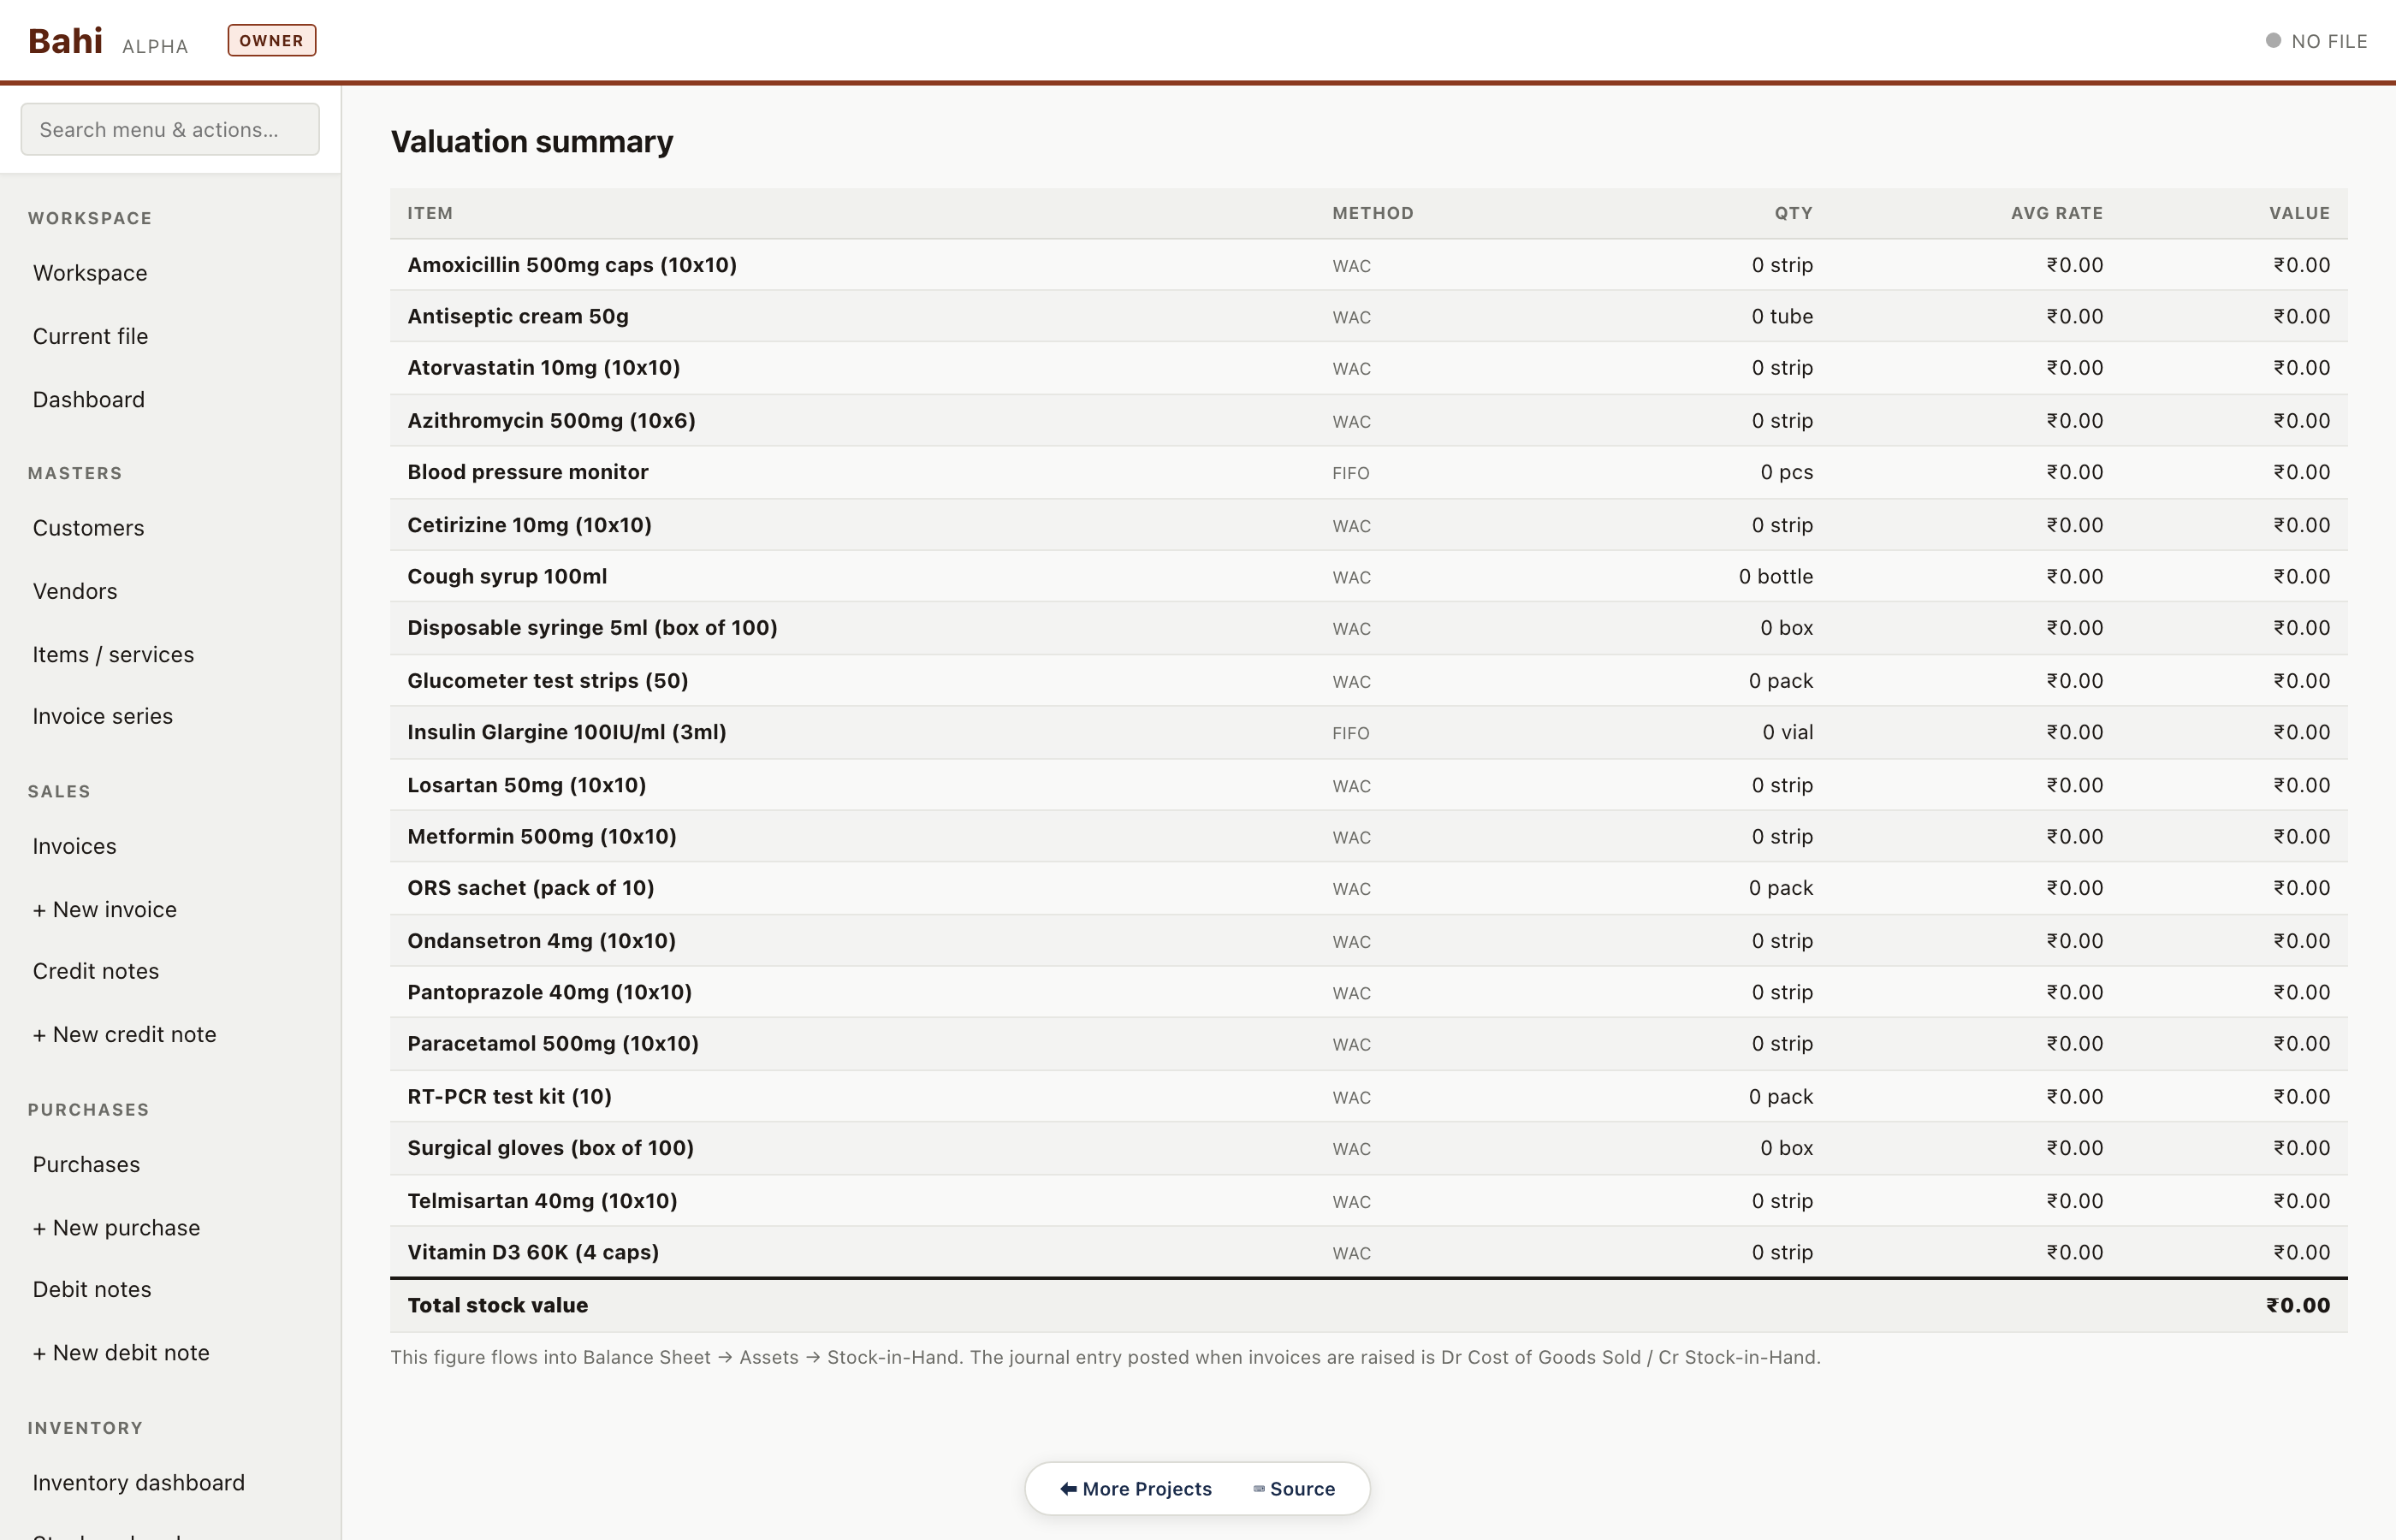Open the Dashboard from the sidebar

coord(88,399)
